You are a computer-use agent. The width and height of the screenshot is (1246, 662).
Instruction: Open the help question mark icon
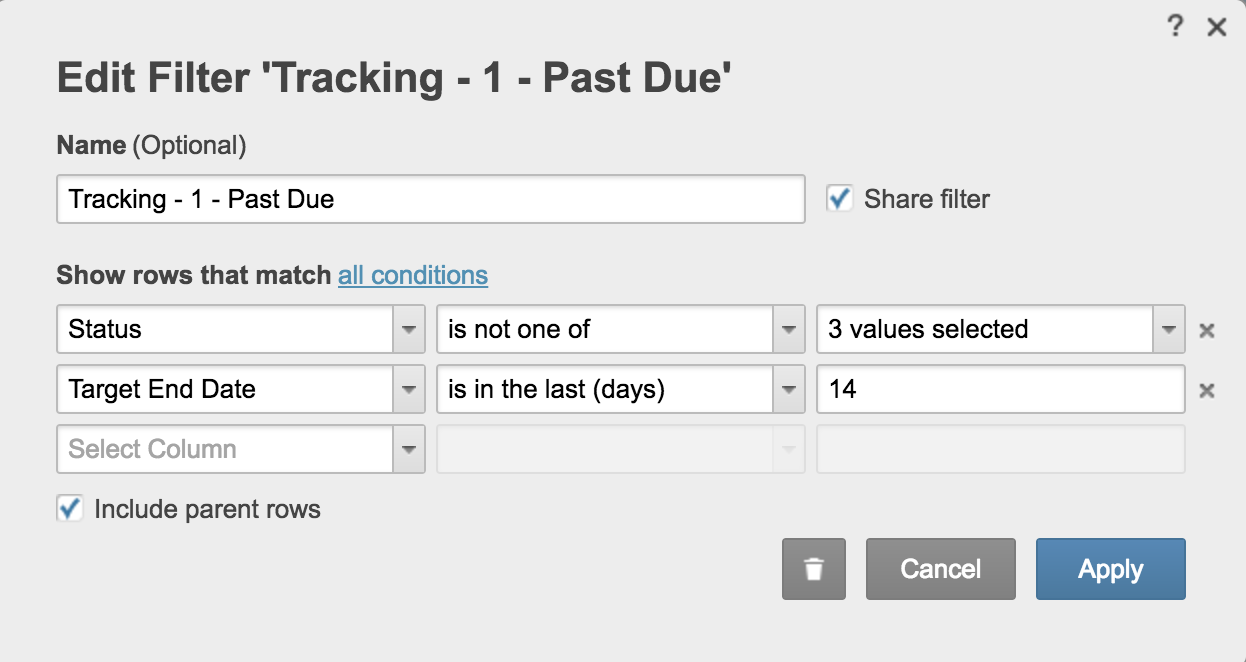click(1176, 27)
